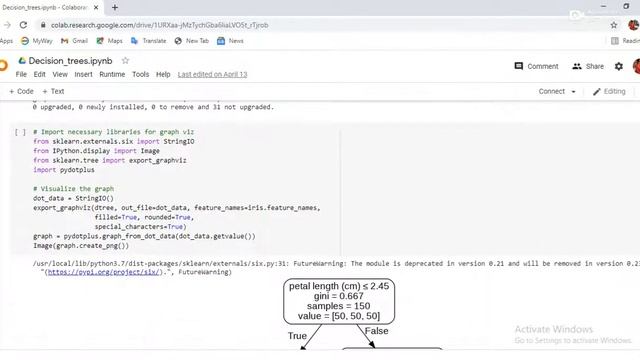This screenshot has width=640, height=360.
Task: Open Last edited on April 13 history
Action: point(212,74)
